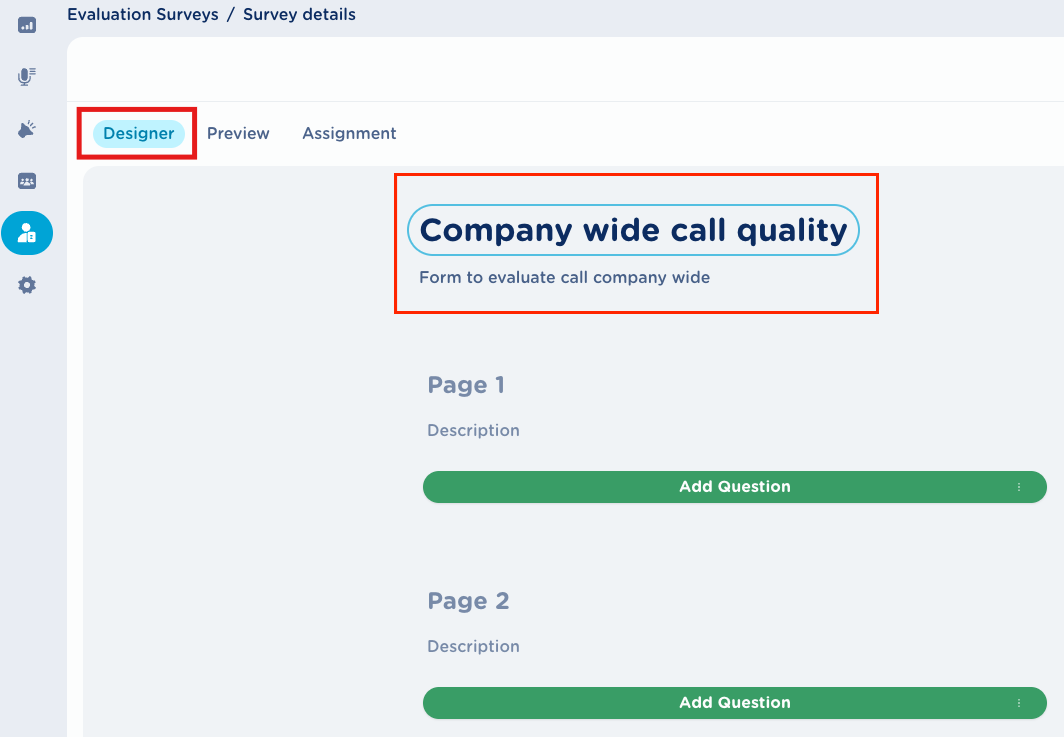Image resolution: width=1064 pixels, height=737 pixels.
Task: Switch to the Preview tab
Action: 238,134
